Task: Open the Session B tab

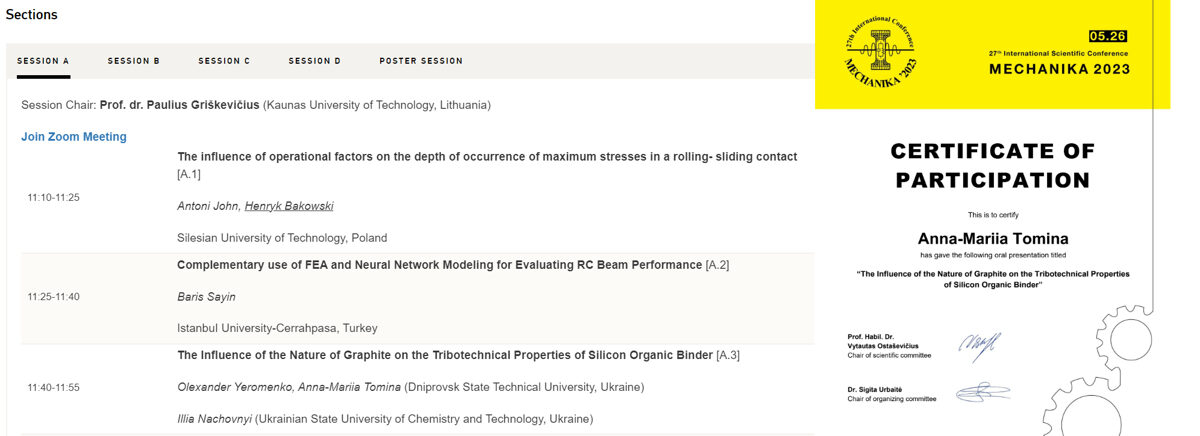Action: (134, 61)
